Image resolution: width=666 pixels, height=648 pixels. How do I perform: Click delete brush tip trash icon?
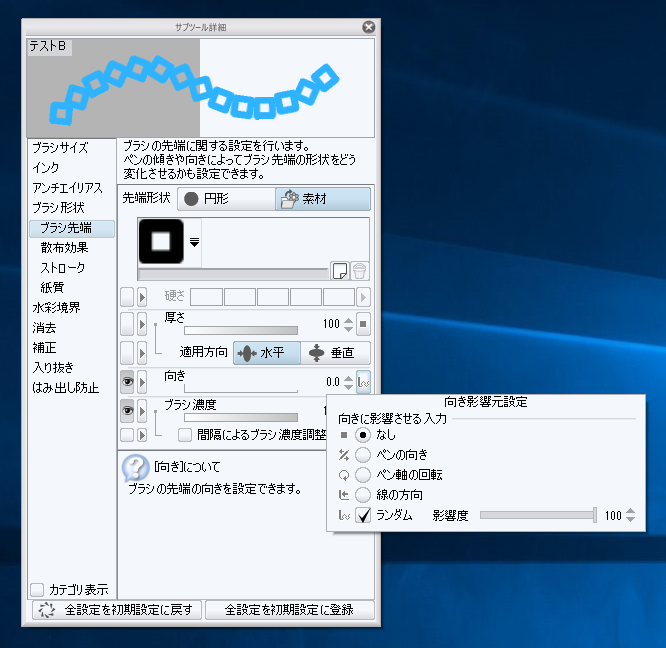pyautogui.click(x=359, y=270)
